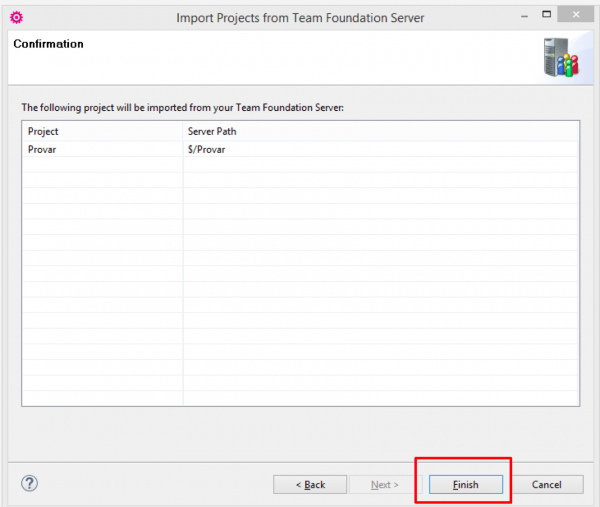Cancel the import wizard
The width and height of the screenshot is (600, 507).
click(546, 484)
